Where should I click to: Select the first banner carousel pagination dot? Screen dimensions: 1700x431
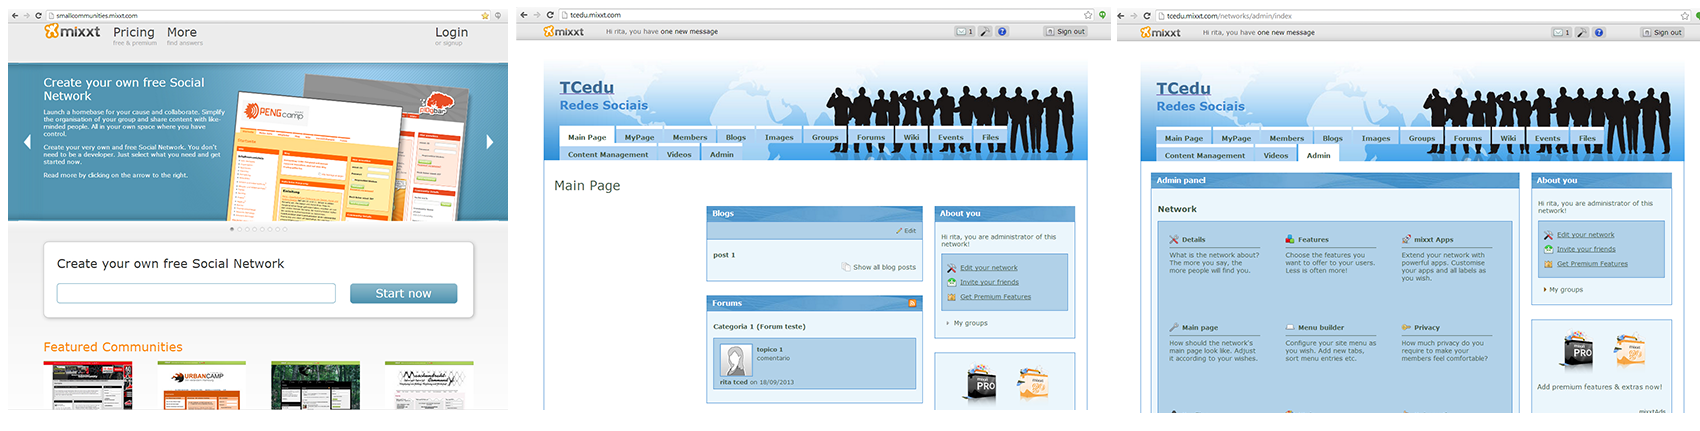click(x=232, y=229)
